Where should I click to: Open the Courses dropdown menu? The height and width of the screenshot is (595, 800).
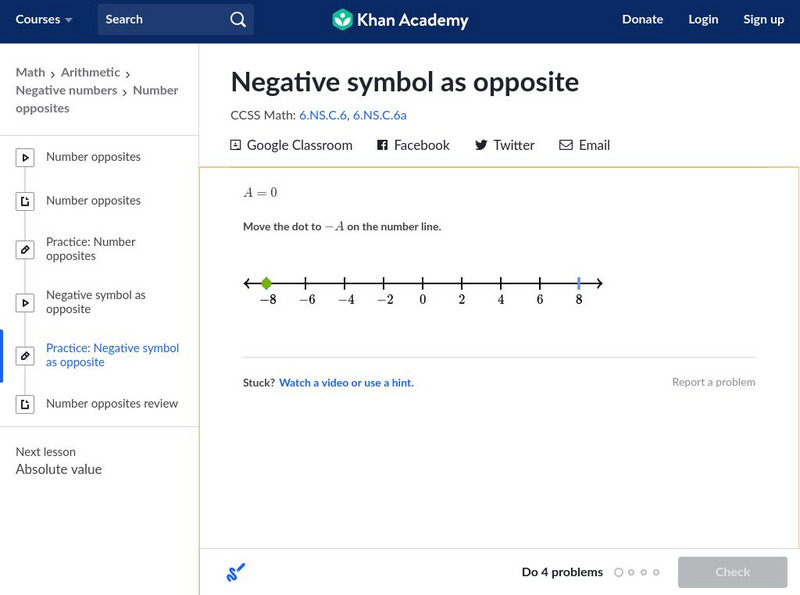pos(44,19)
